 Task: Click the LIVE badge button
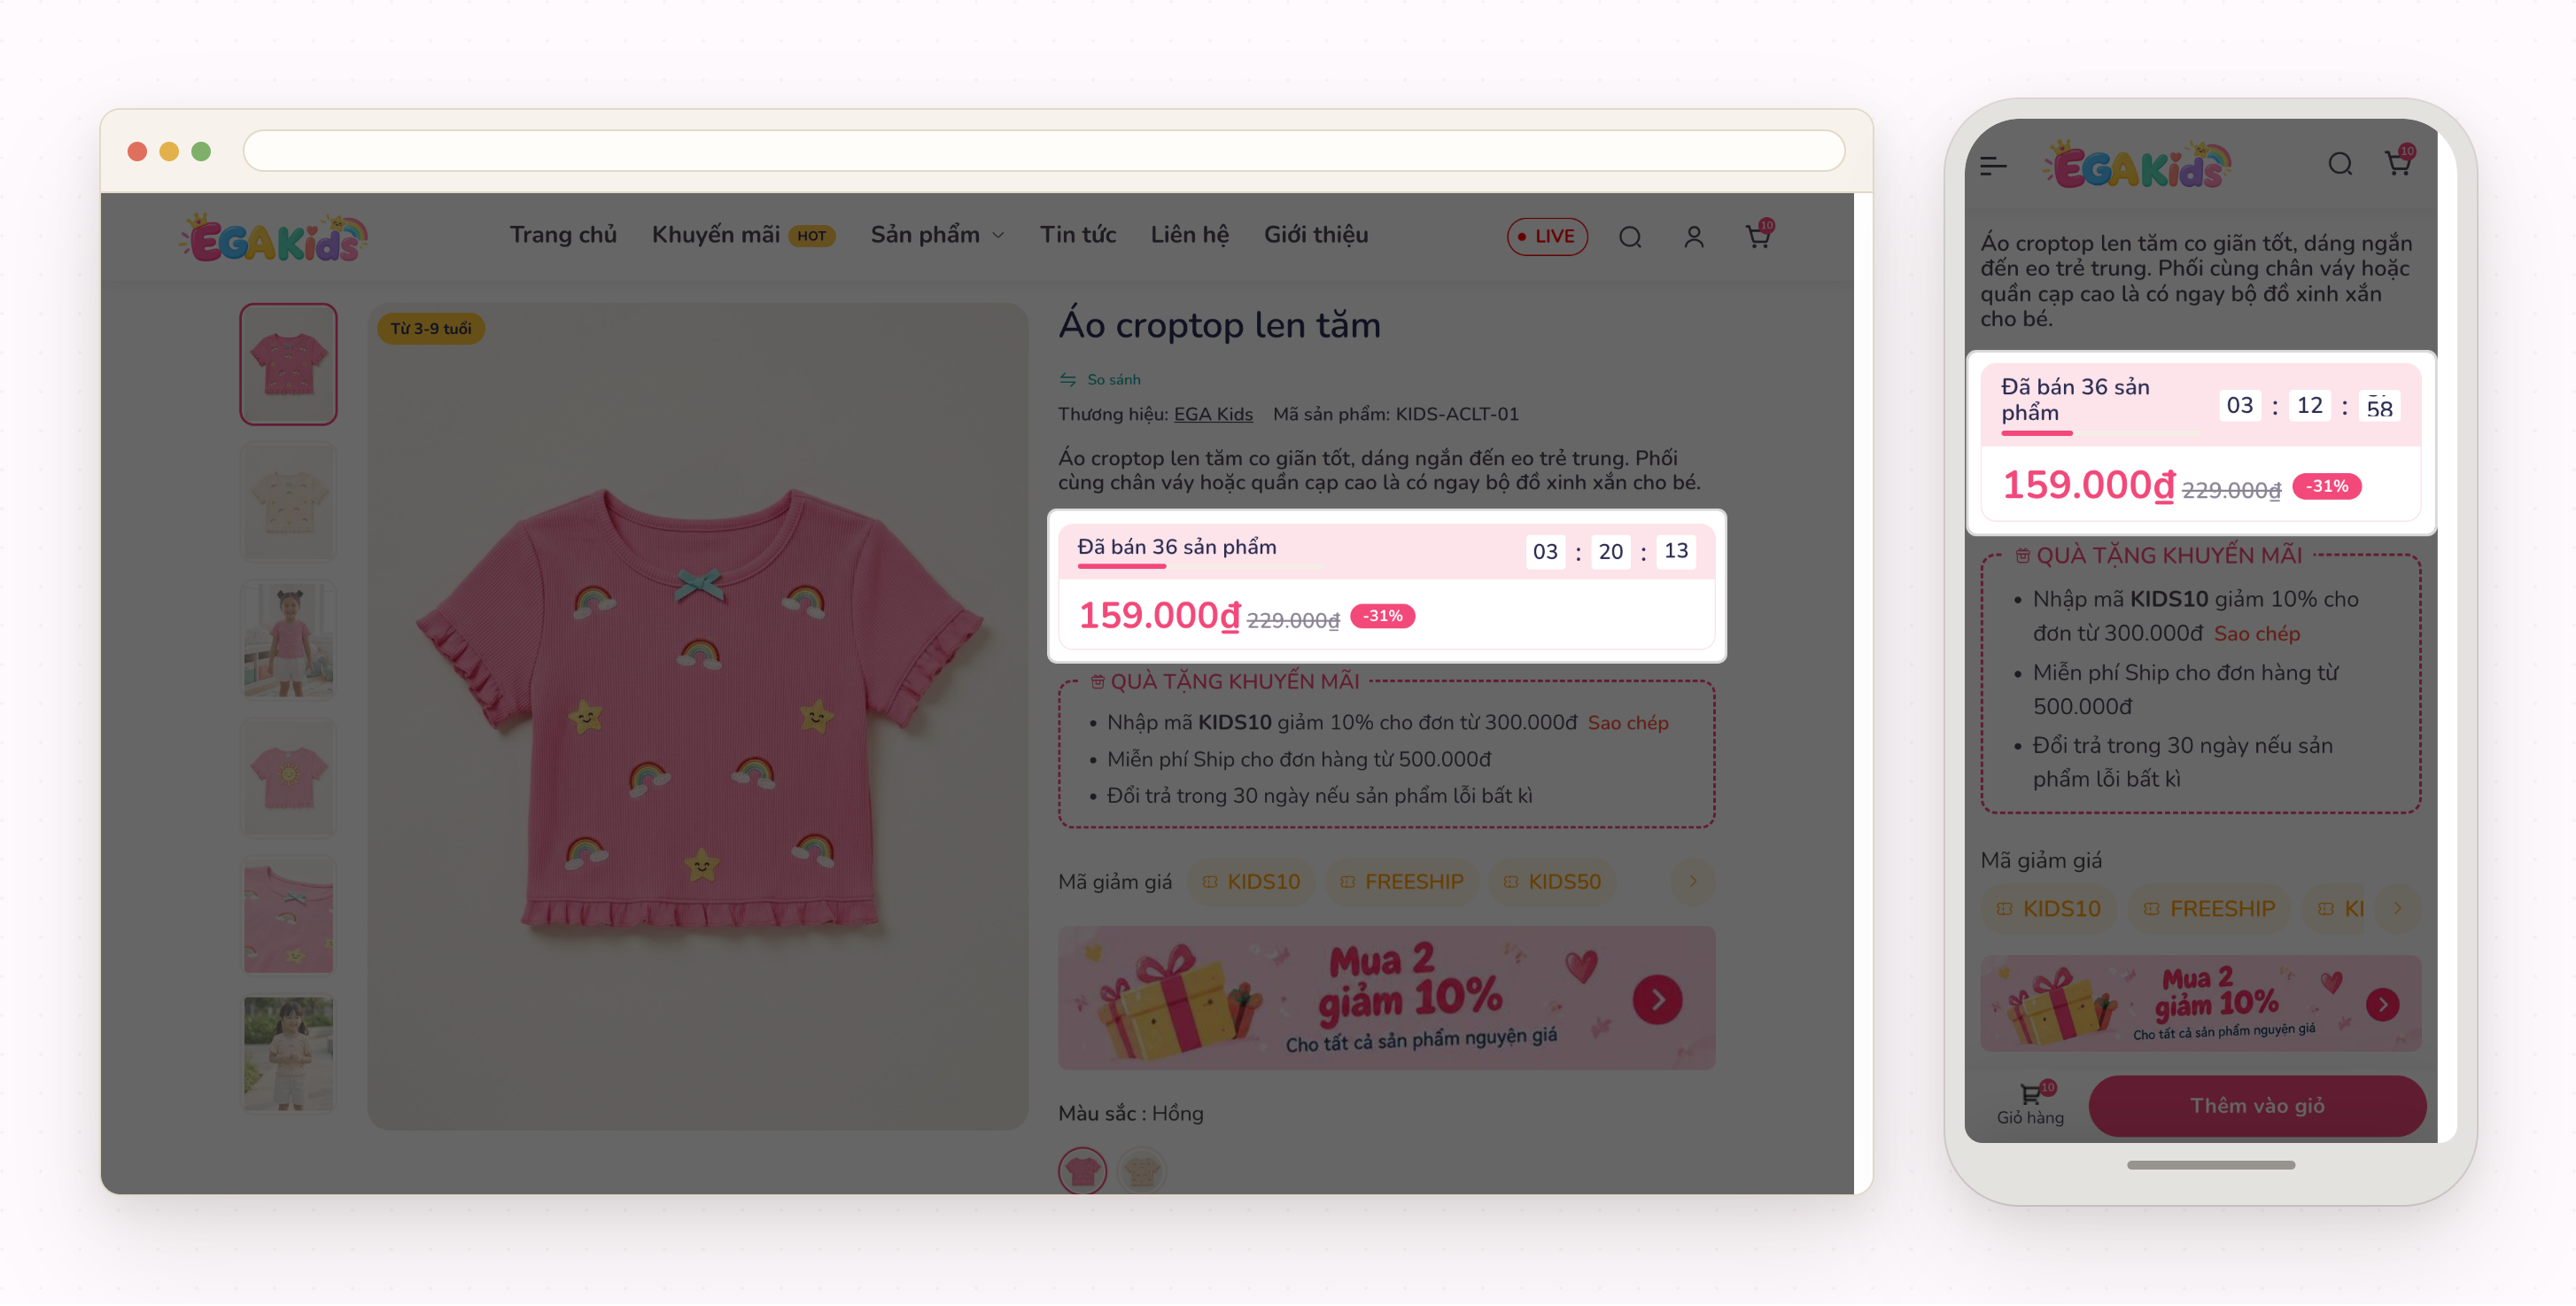click(x=1547, y=237)
